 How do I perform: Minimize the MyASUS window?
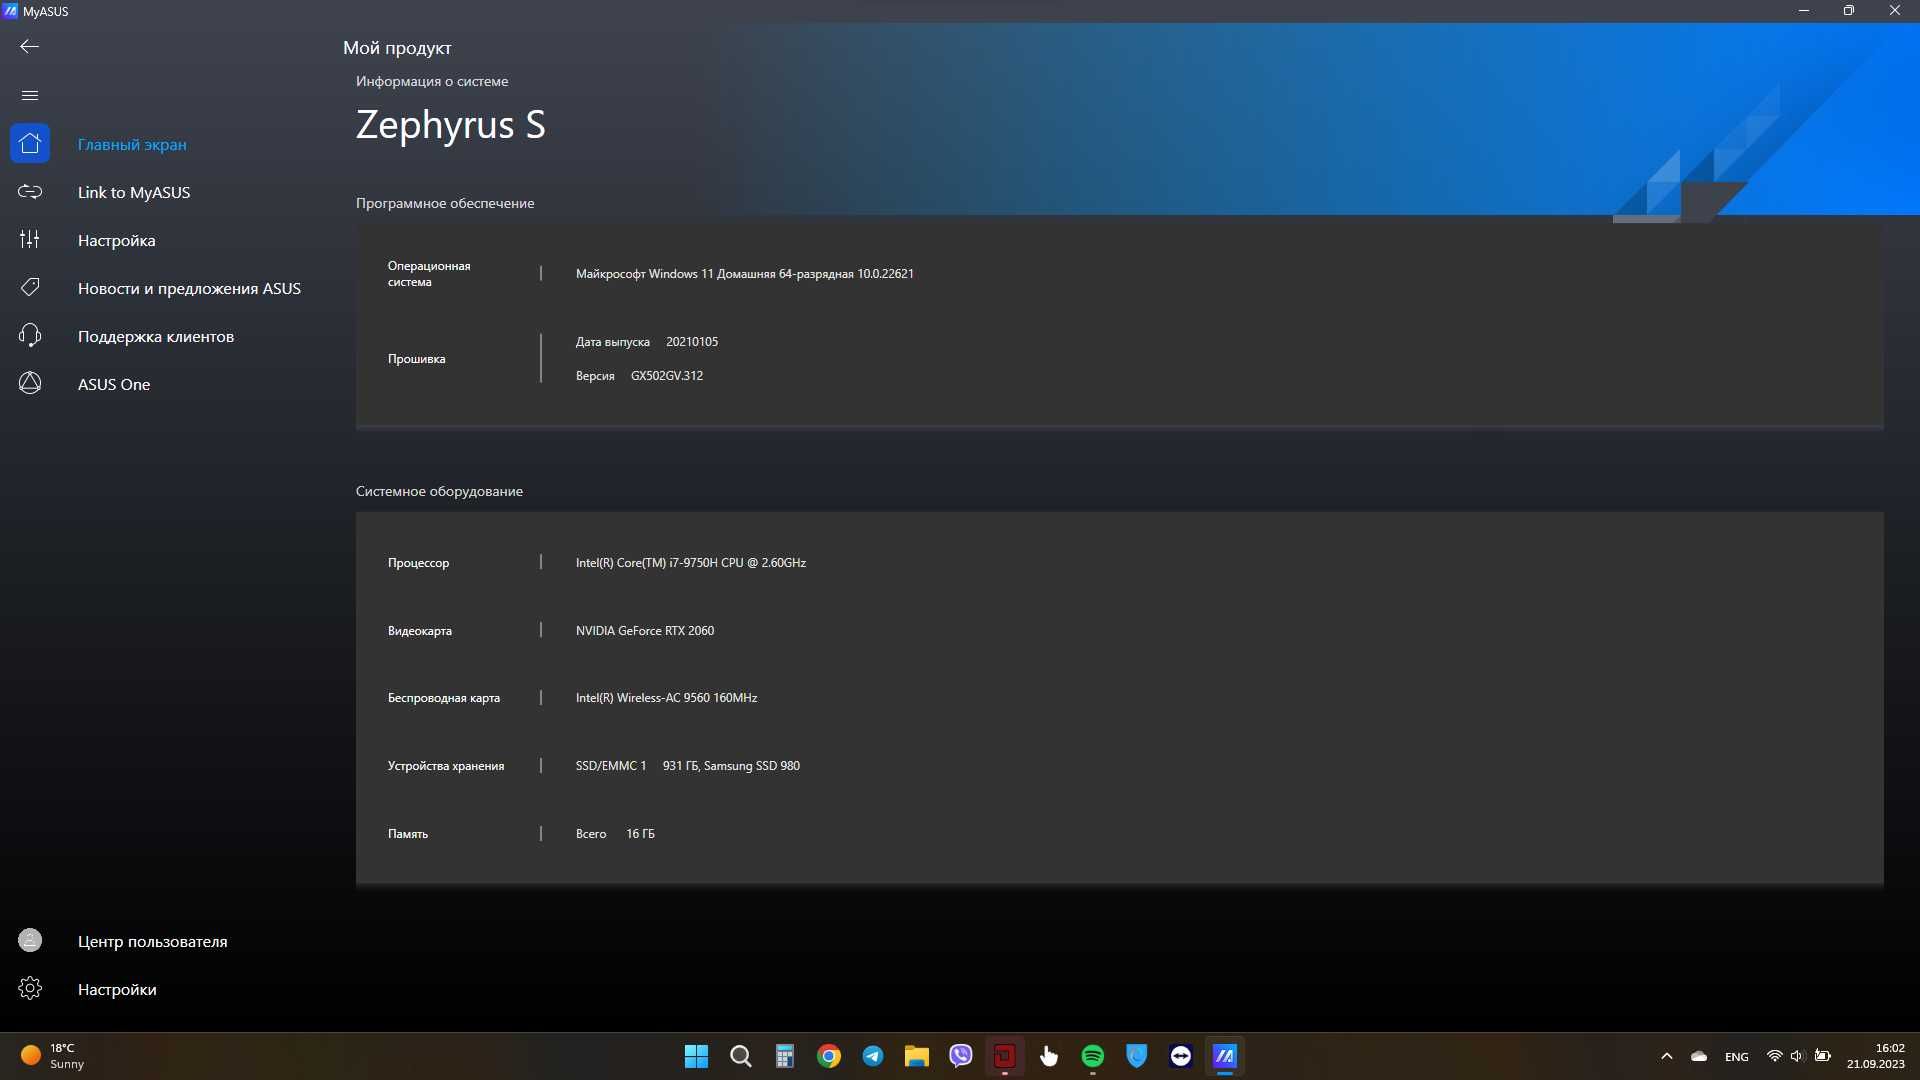(1804, 11)
